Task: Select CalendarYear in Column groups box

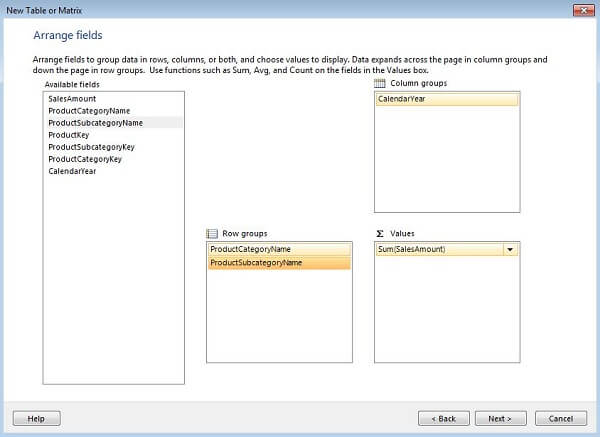Action: 447,99
